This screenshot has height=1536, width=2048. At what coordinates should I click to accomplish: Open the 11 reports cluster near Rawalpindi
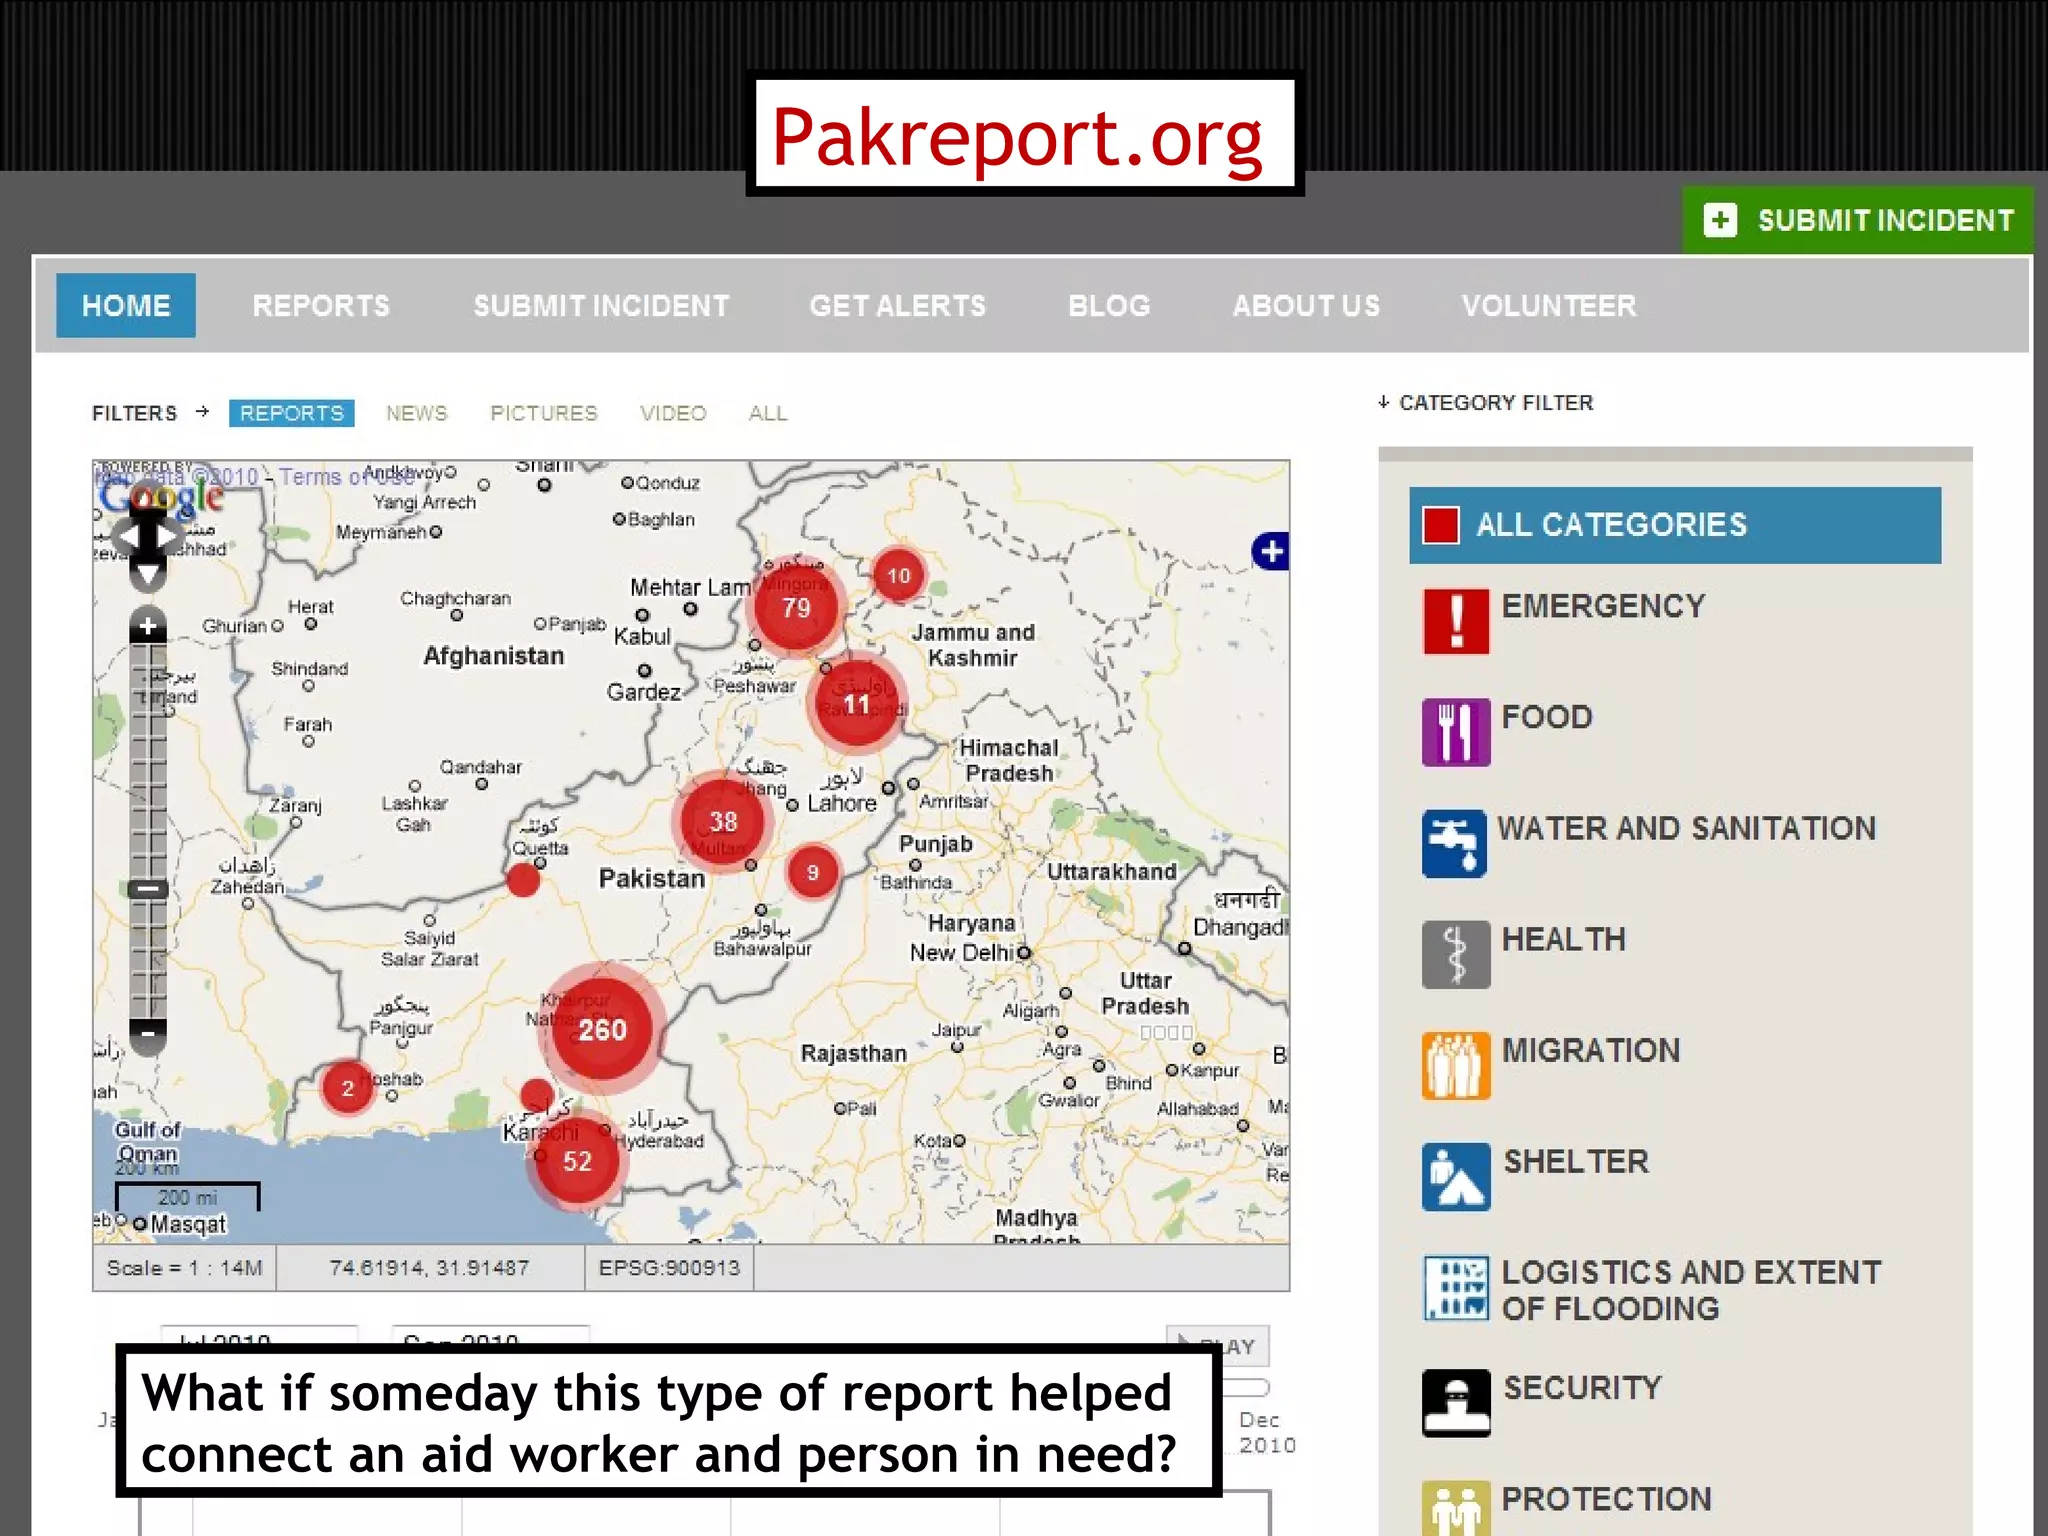856,704
